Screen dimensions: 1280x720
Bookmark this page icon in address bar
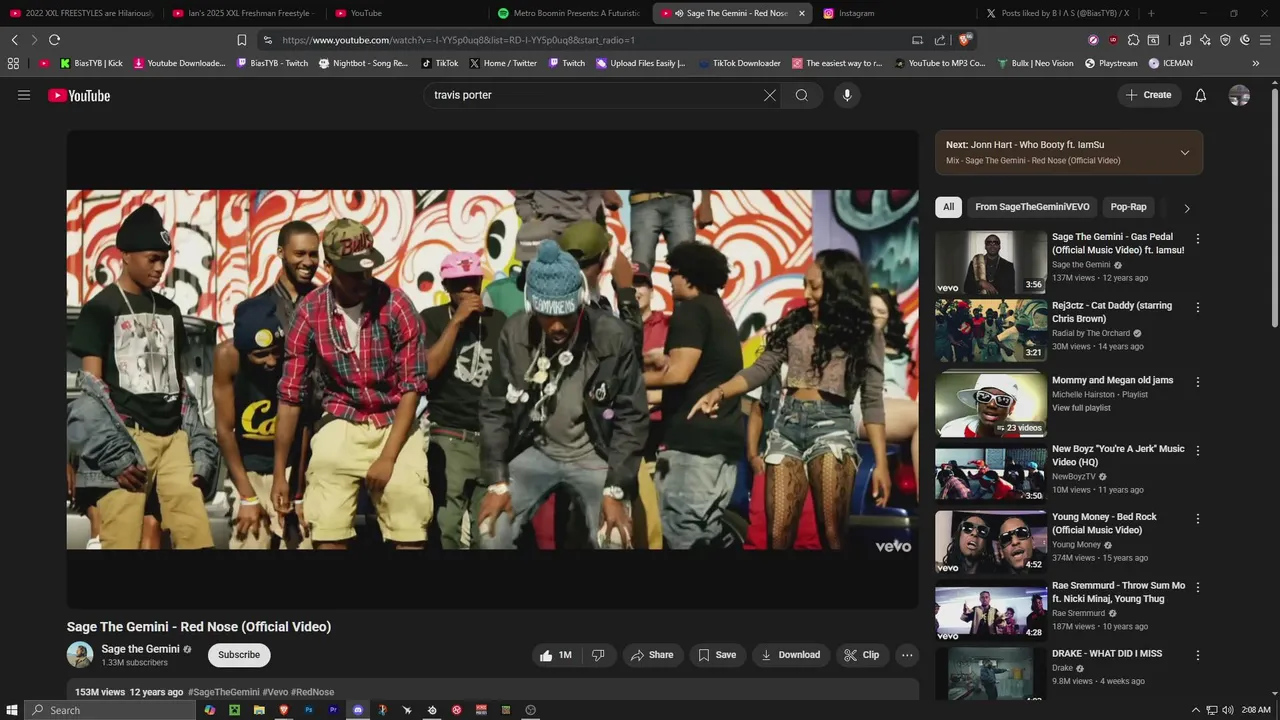[x=241, y=40]
